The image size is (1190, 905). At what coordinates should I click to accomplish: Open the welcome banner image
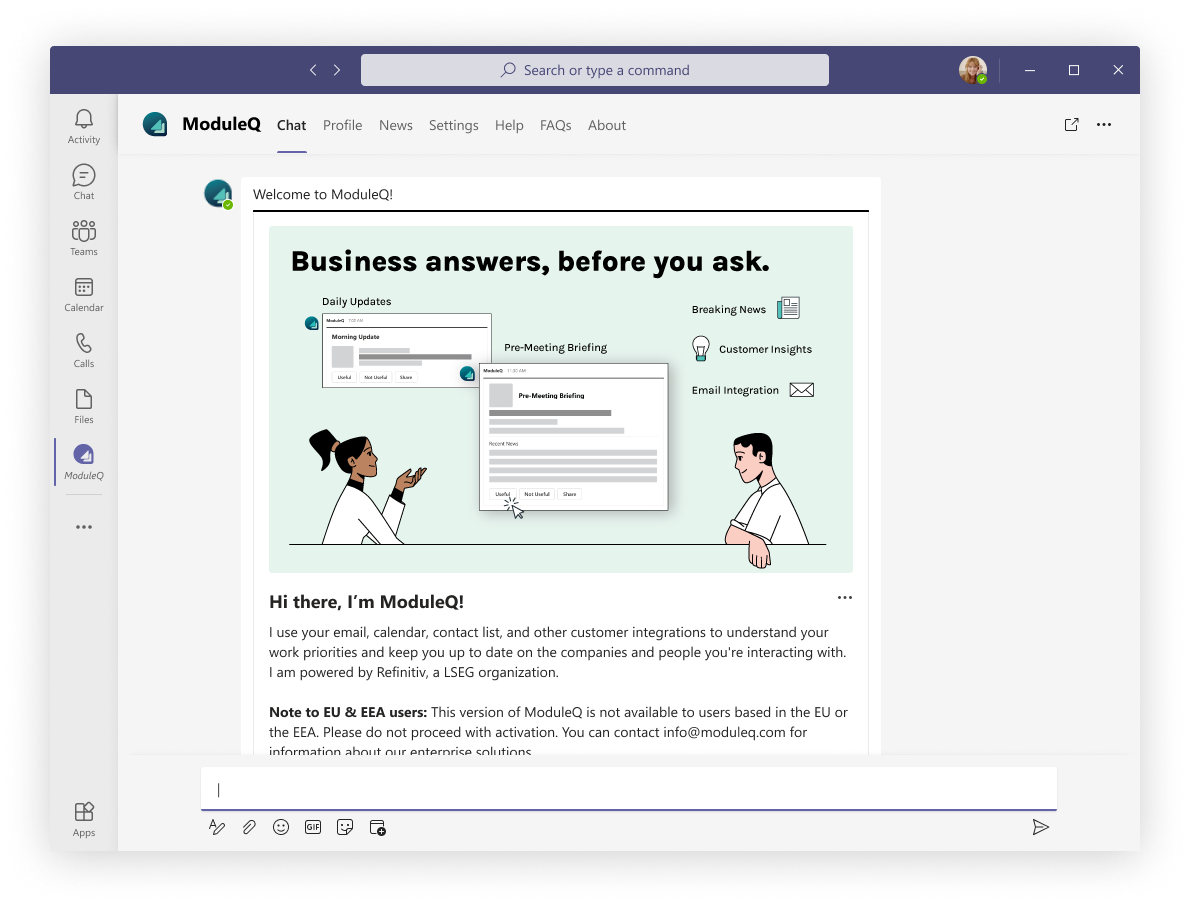(561, 399)
